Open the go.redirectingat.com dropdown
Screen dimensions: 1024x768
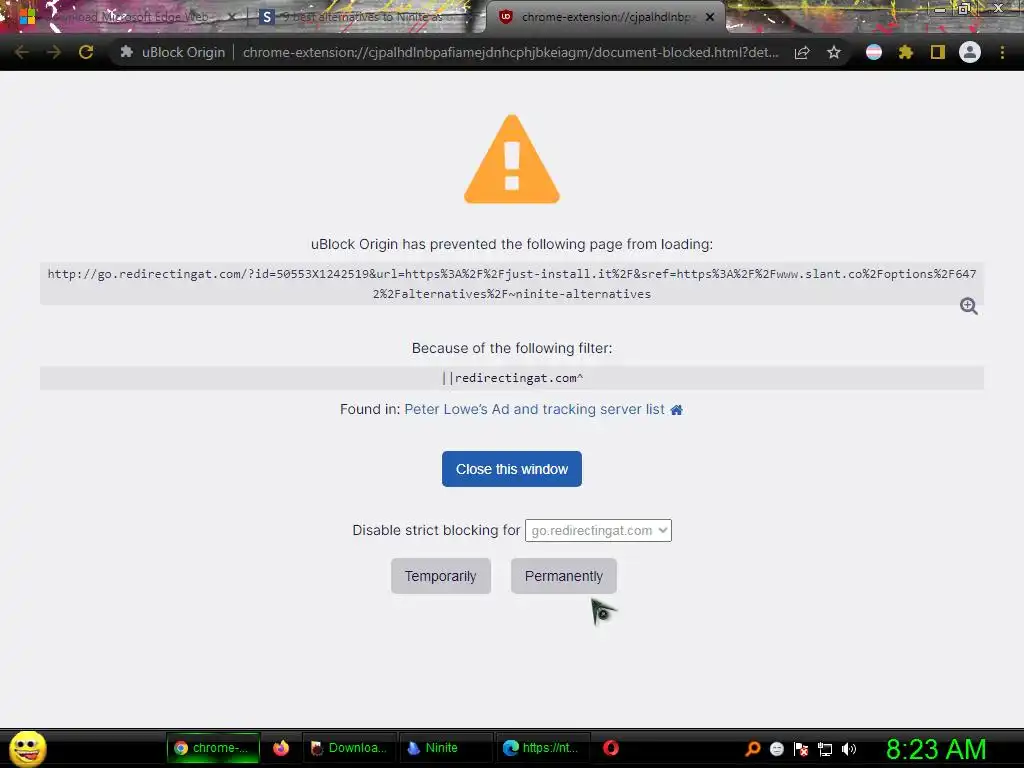click(x=598, y=530)
